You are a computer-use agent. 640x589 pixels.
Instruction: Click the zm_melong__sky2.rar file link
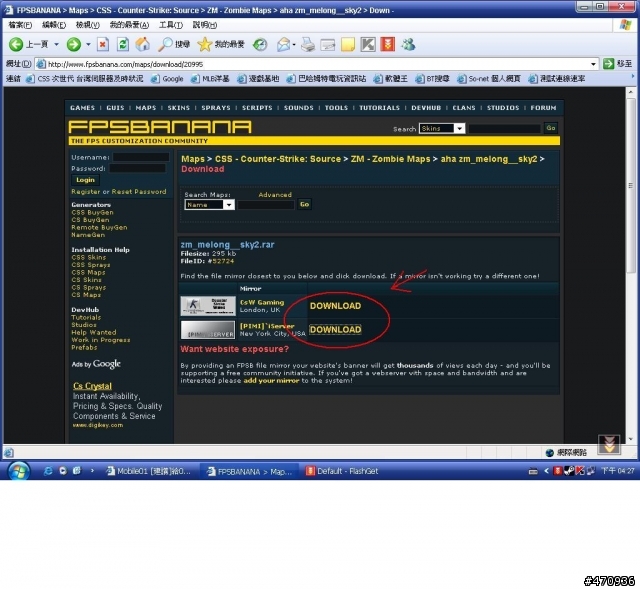[227, 244]
